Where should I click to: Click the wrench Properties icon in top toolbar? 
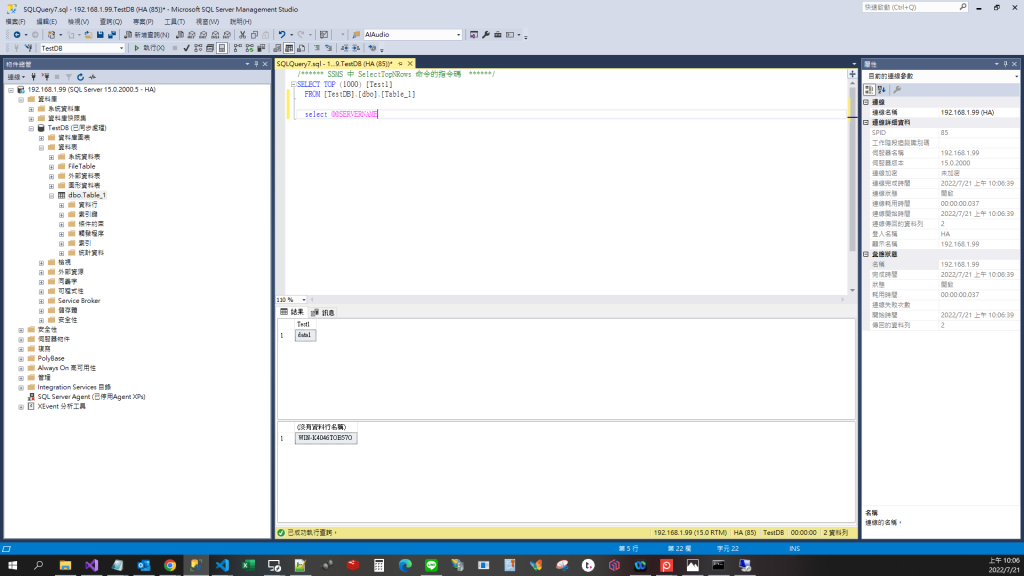(x=486, y=35)
